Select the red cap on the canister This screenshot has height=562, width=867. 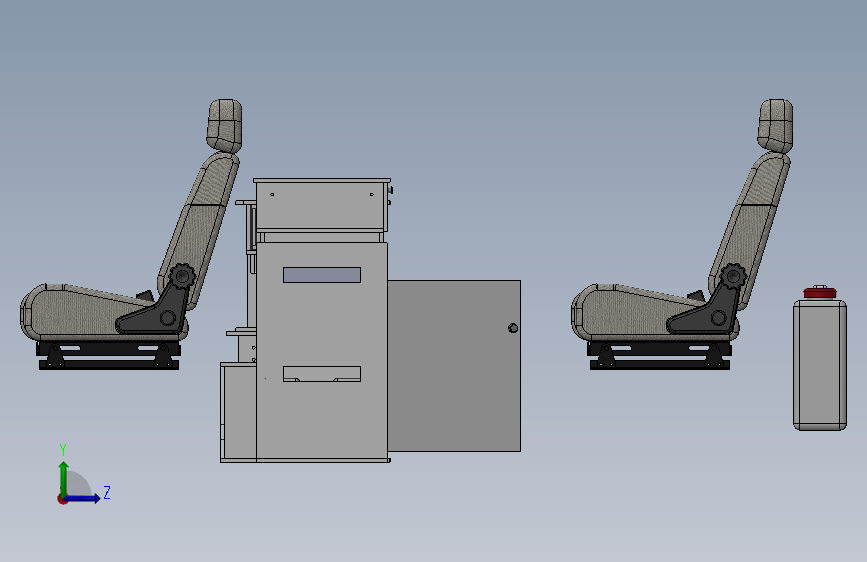[820, 292]
